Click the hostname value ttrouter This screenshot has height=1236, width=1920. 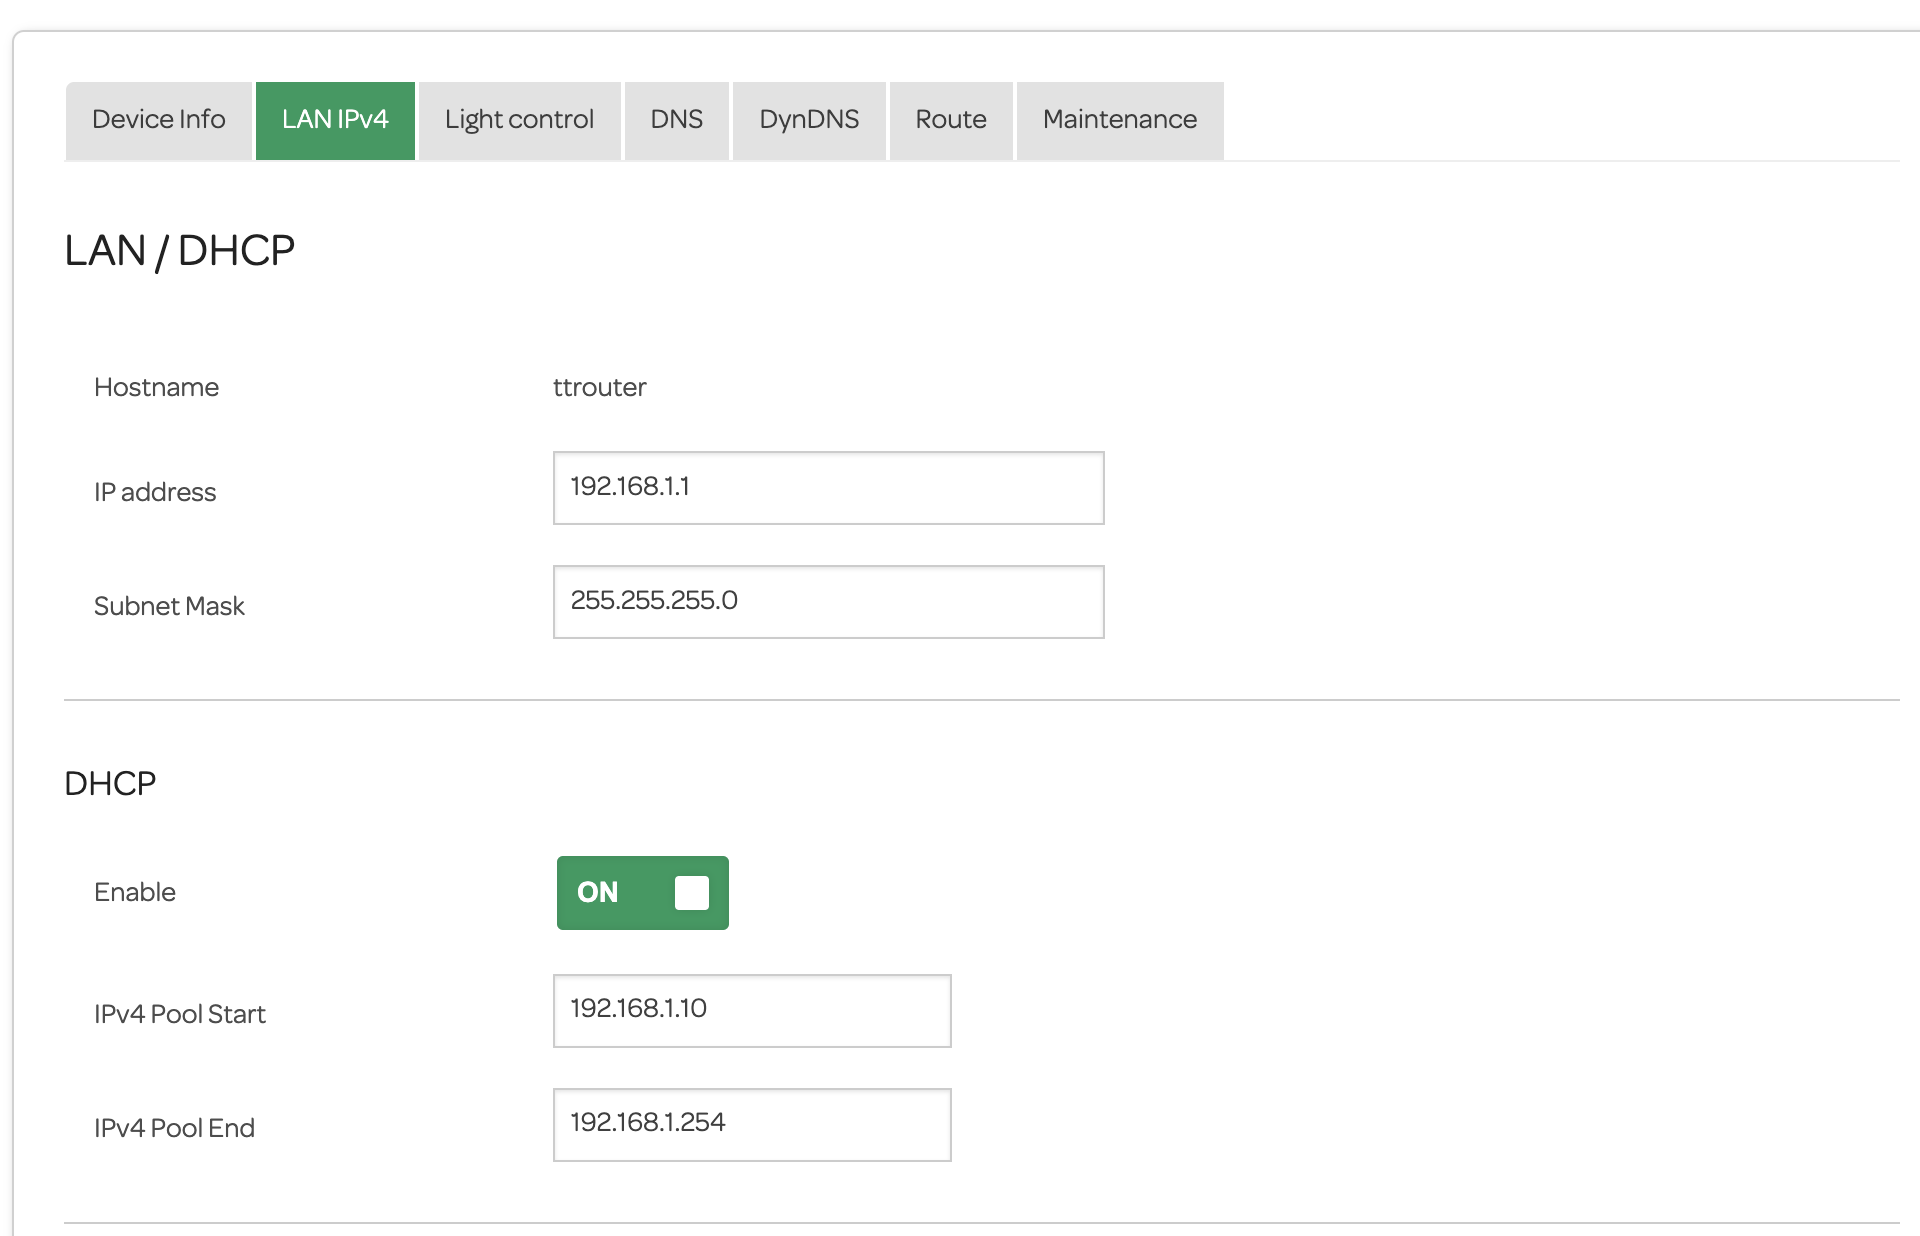pos(601,387)
